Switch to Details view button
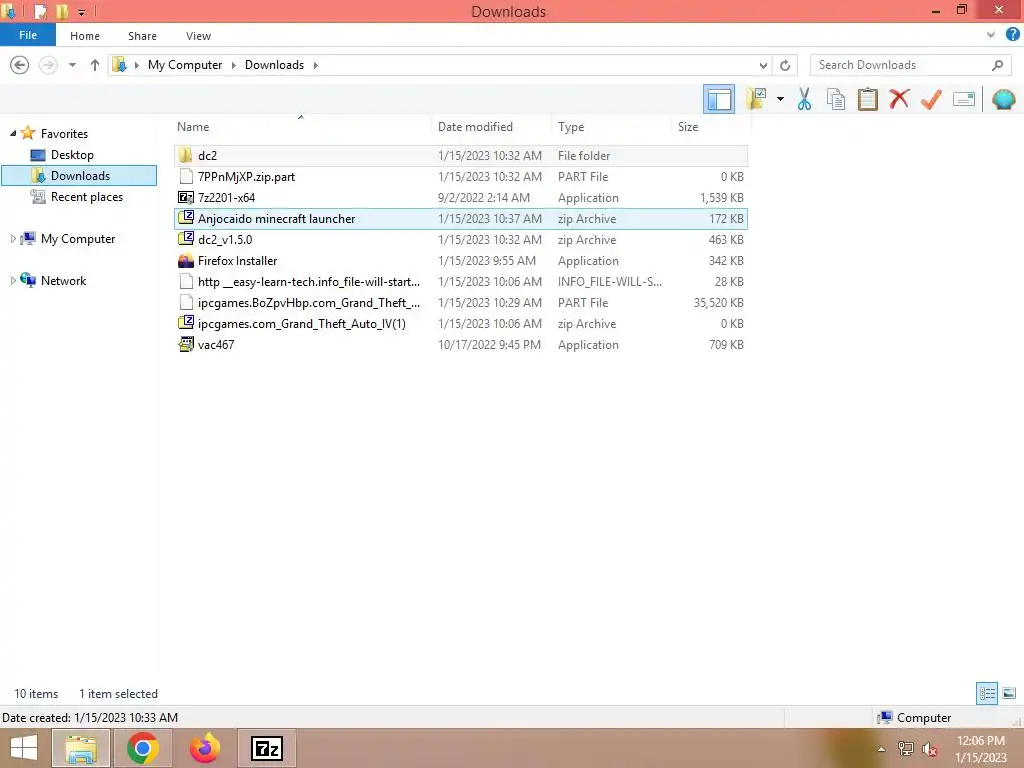 pyautogui.click(x=987, y=693)
